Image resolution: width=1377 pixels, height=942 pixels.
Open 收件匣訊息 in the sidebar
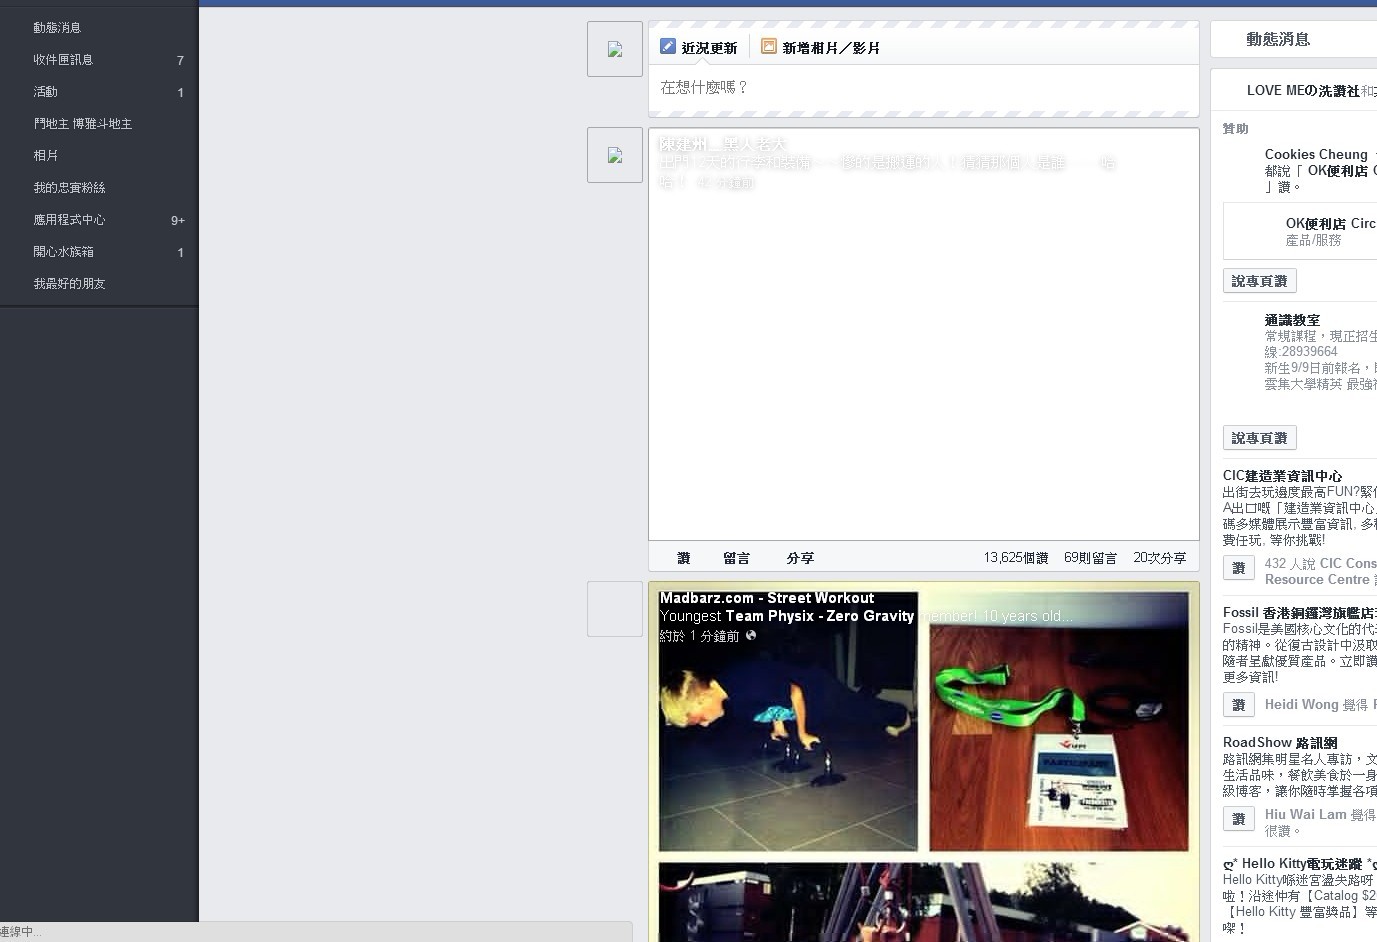[63, 60]
